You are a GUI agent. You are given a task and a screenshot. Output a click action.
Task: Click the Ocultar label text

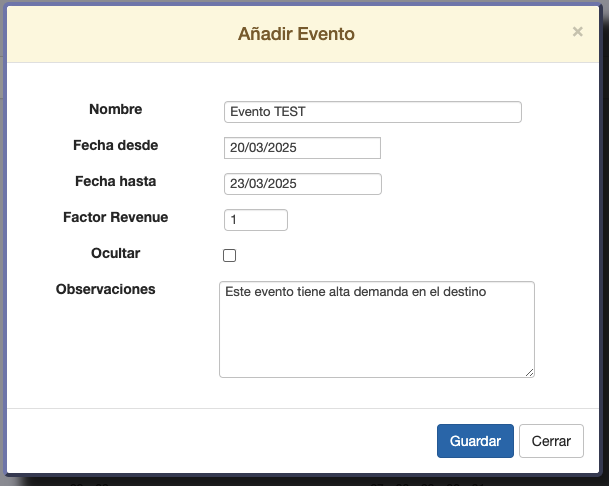[115, 253]
